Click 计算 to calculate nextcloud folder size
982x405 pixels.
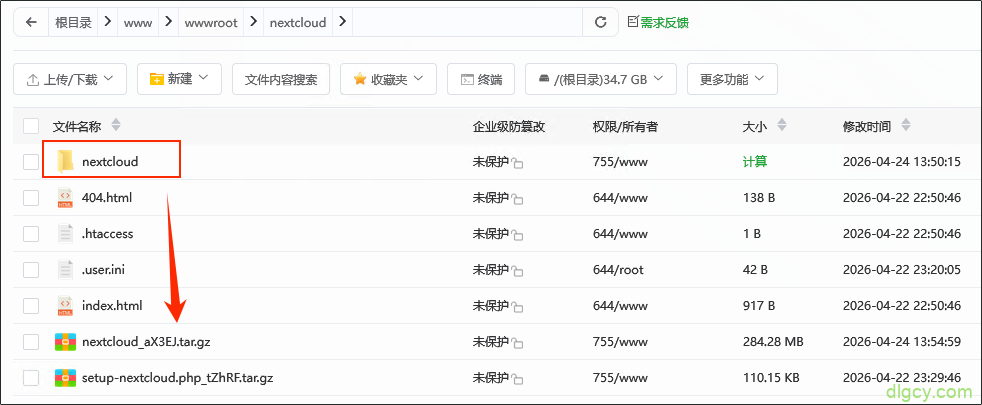pos(755,161)
